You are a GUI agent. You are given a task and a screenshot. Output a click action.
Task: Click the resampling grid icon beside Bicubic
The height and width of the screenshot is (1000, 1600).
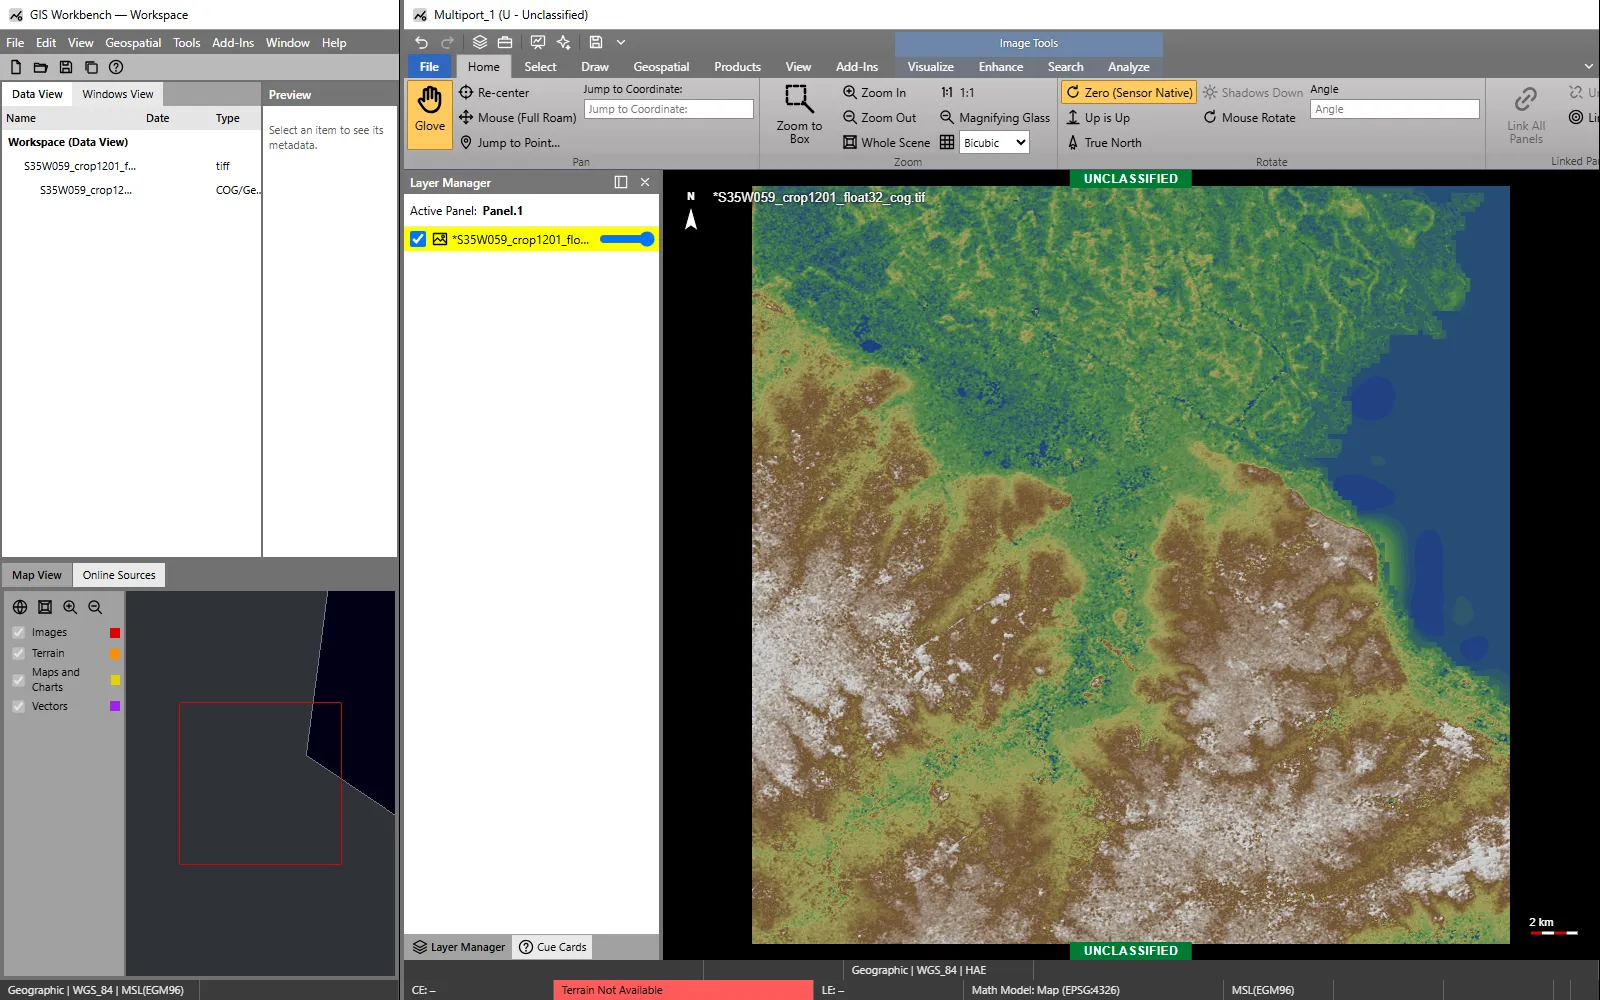point(947,142)
